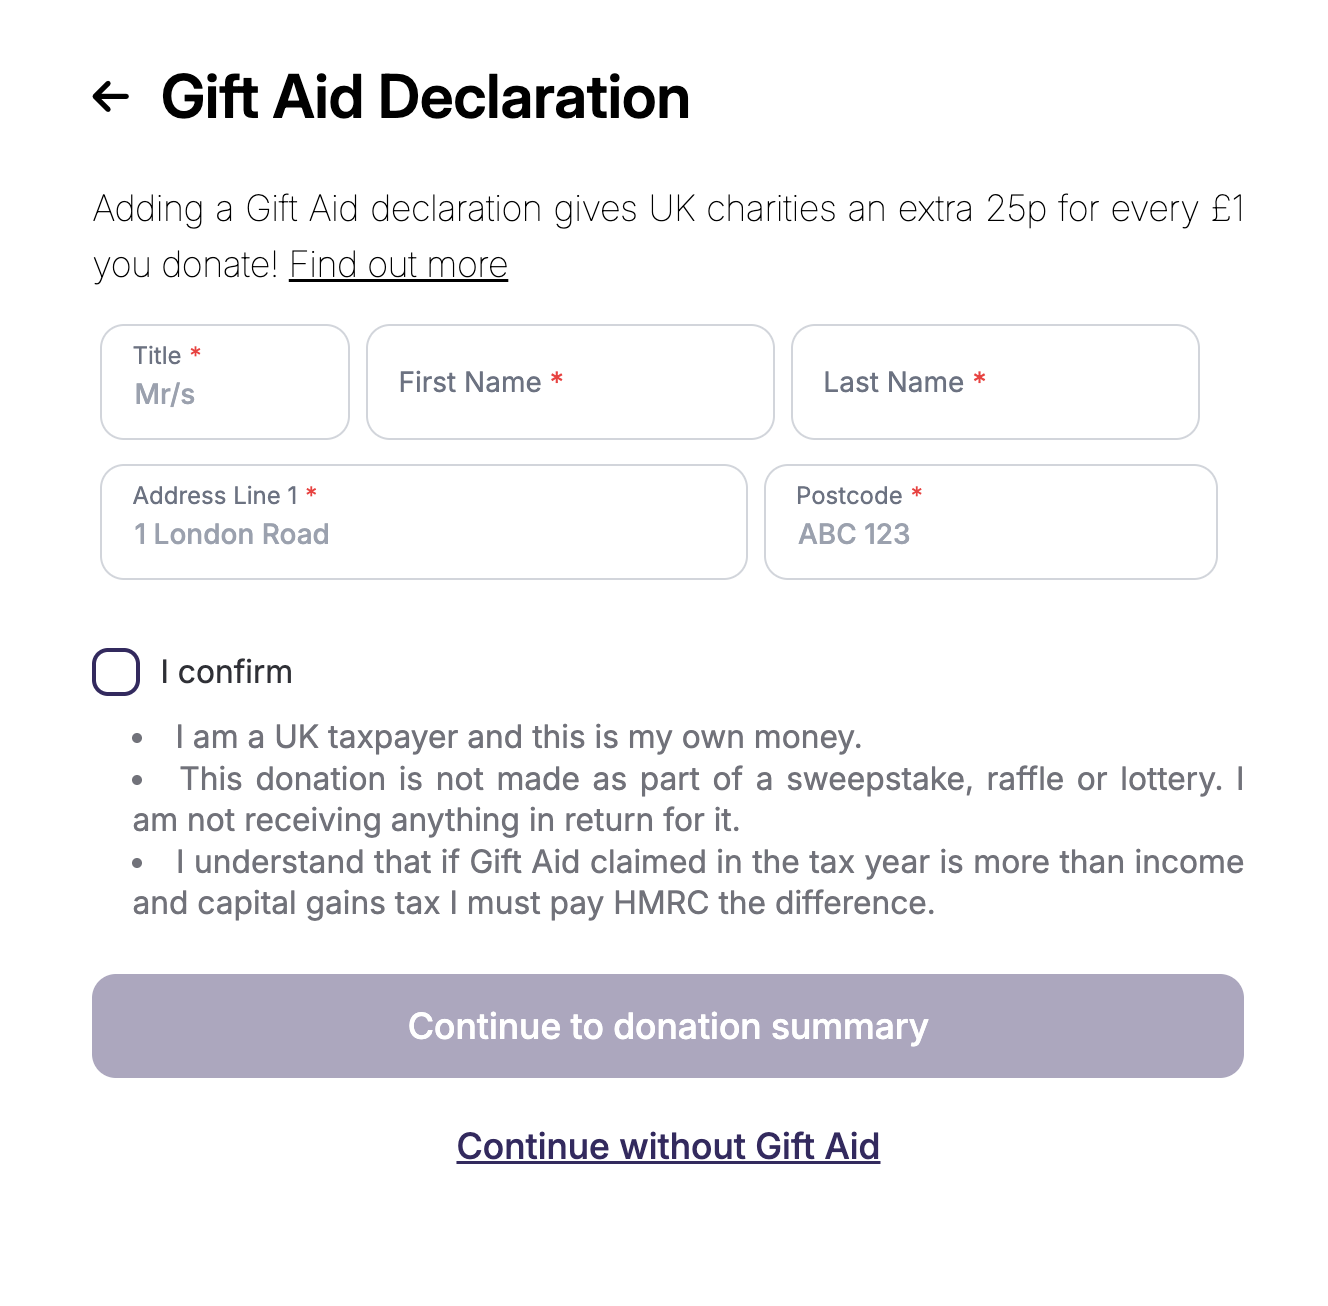Open the Find out more link
Image resolution: width=1328 pixels, height=1306 pixels.
tap(398, 265)
